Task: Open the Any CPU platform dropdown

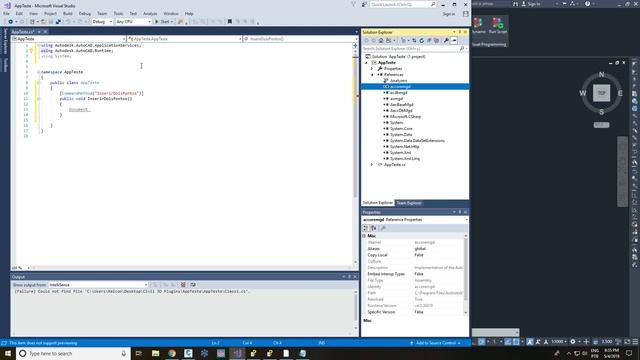Action: 133,22
